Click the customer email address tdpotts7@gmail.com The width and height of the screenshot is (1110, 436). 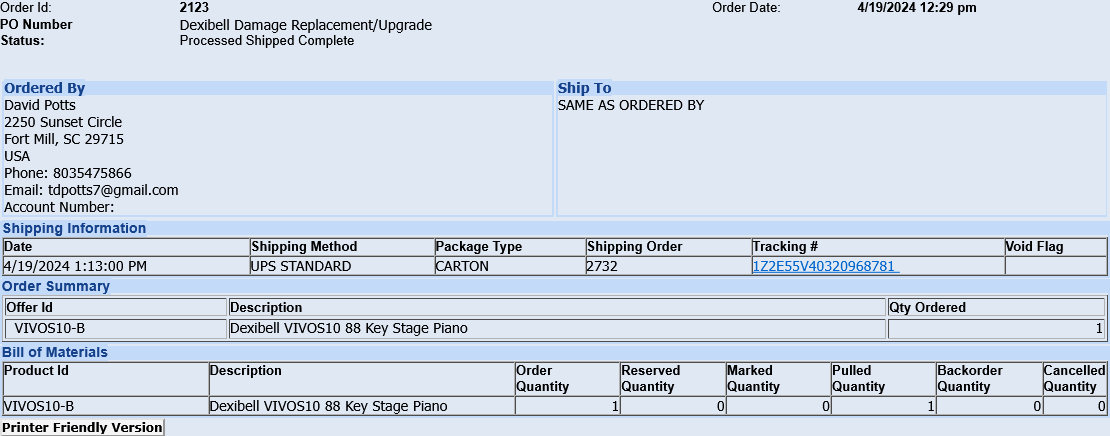[113, 190]
